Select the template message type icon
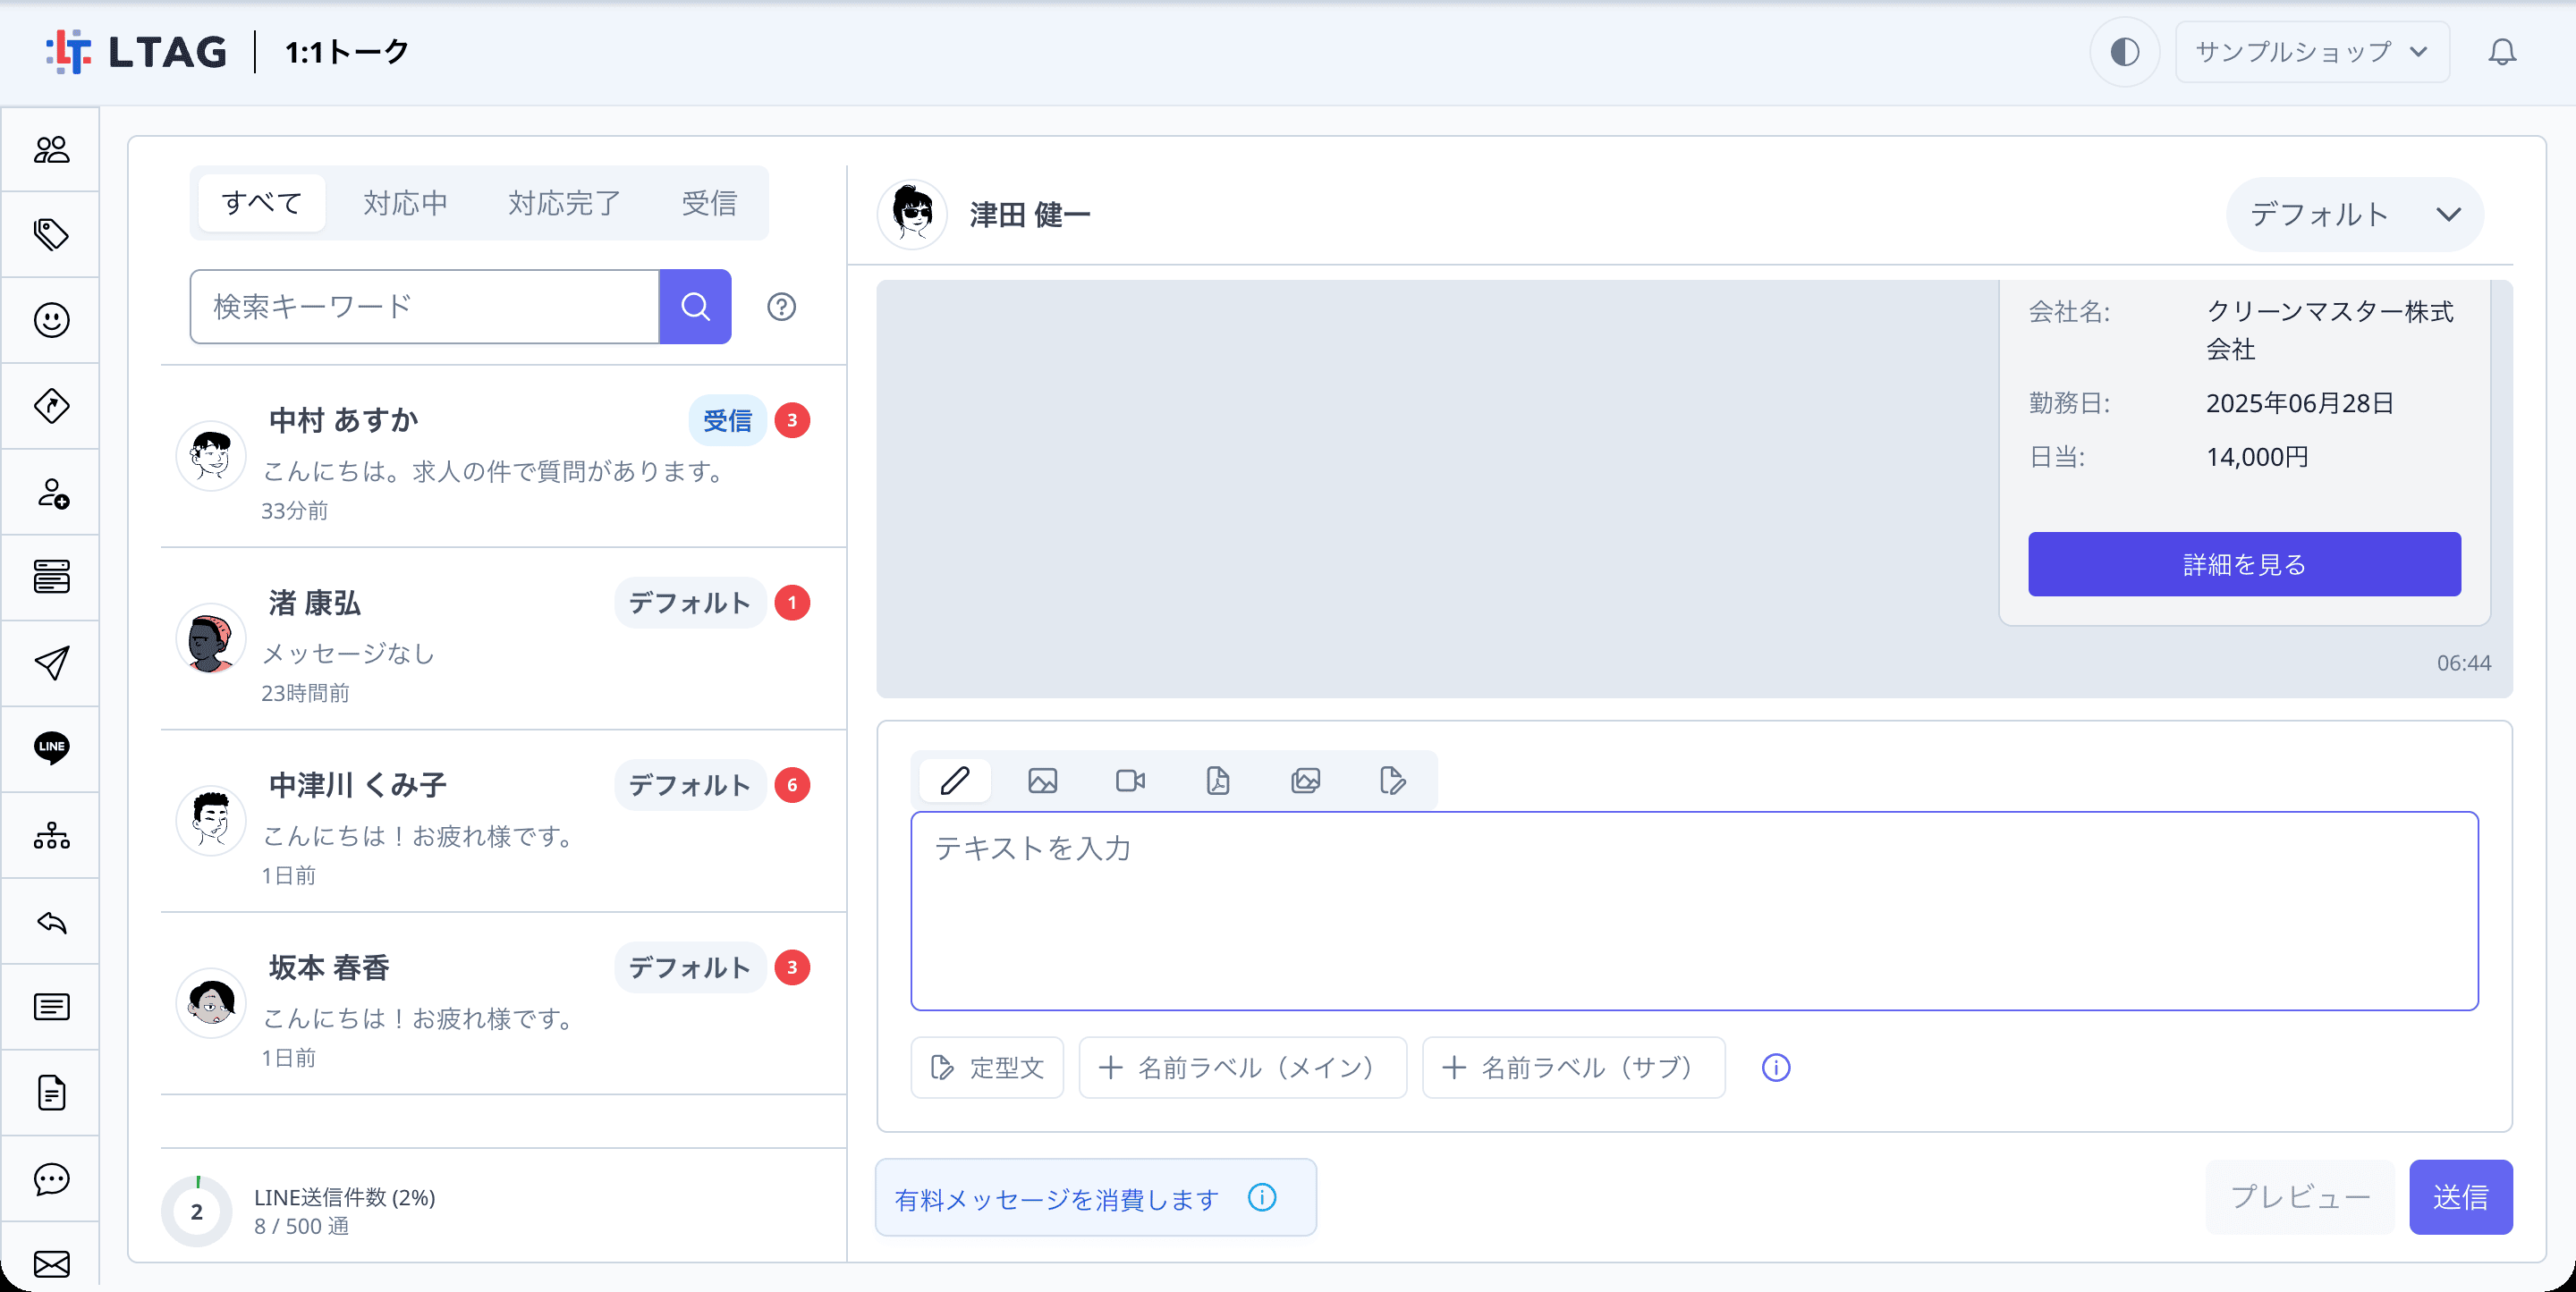The image size is (2576, 1292). coord(1392,780)
